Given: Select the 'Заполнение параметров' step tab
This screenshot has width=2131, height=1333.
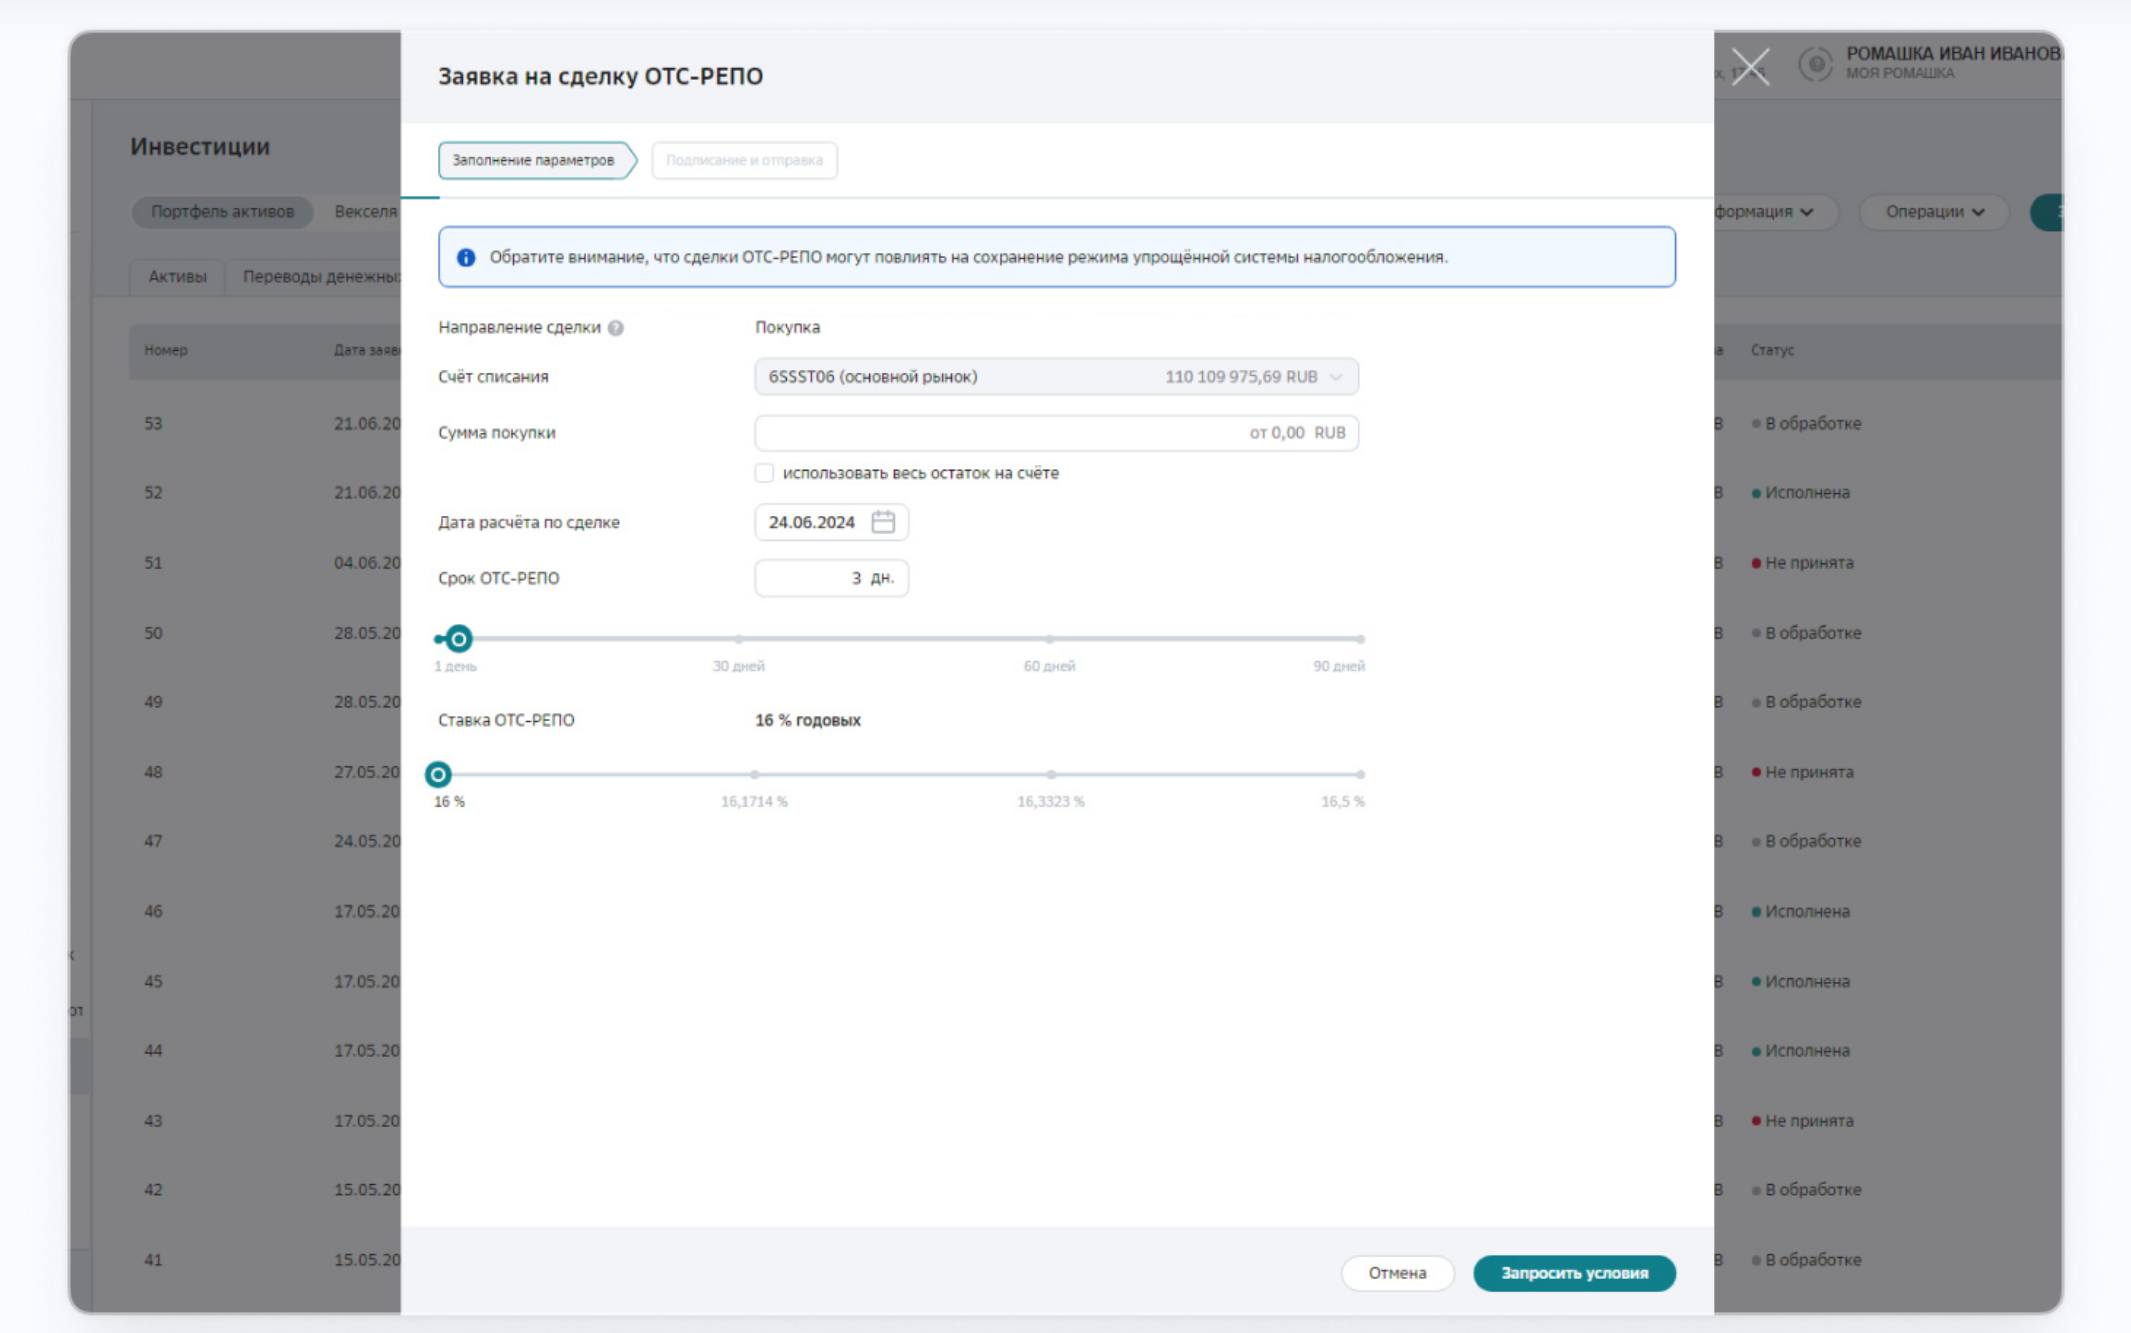Looking at the screenshot, I should pos(536,160).
